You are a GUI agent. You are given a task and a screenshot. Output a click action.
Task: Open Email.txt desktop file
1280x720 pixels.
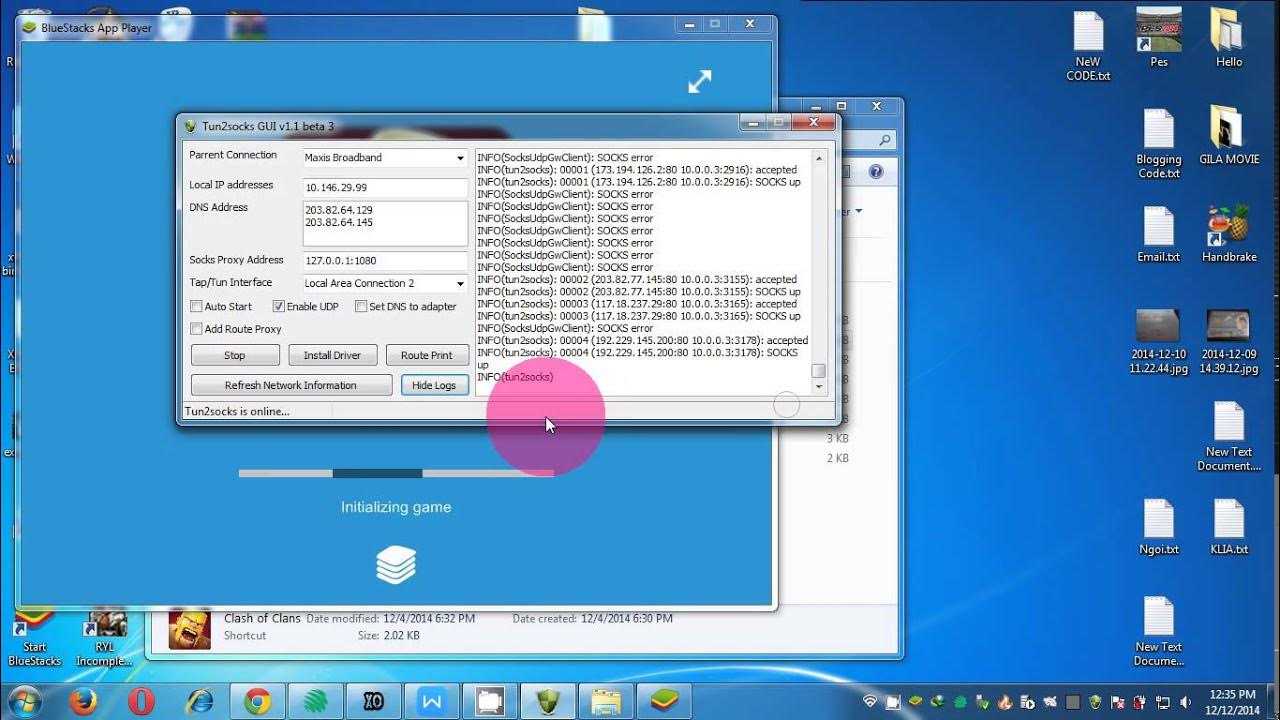1158,234
